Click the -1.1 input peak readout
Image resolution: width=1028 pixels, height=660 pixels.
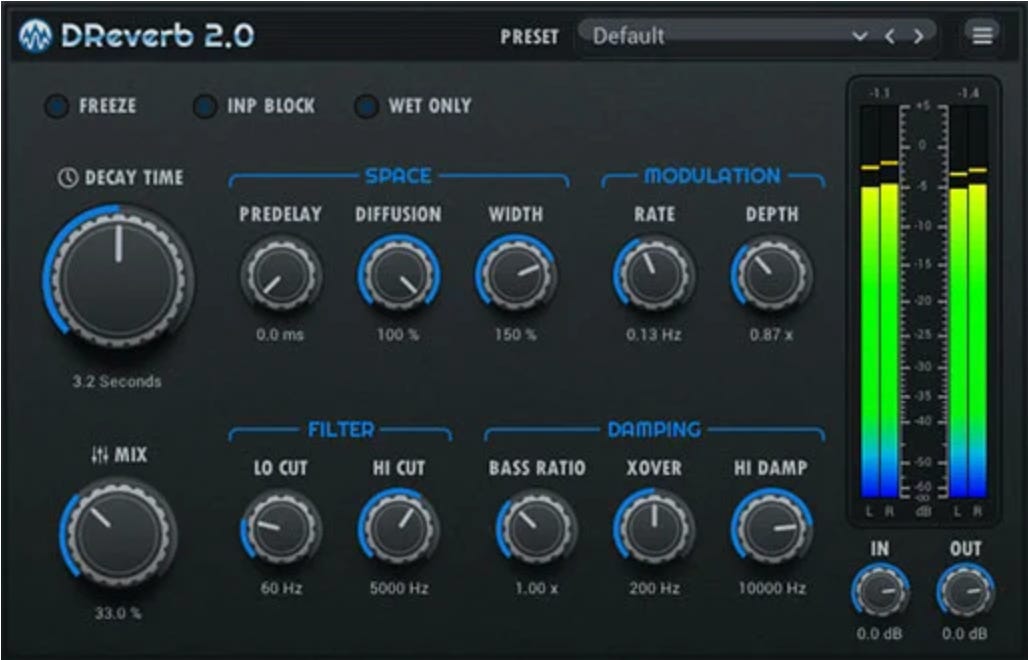pos(879,94)
